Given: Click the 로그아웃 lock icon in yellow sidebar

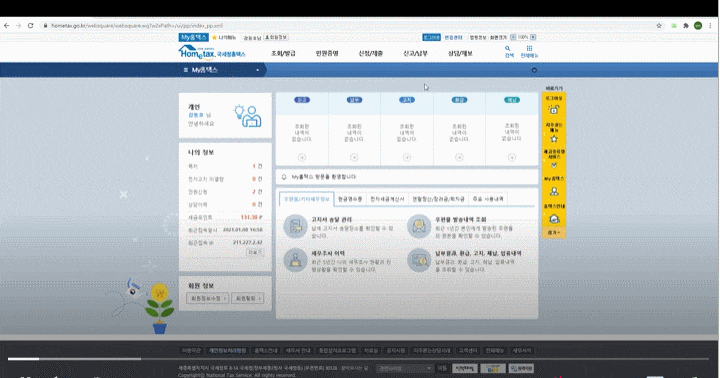Looking at the screenshot, I should (554, 110).
